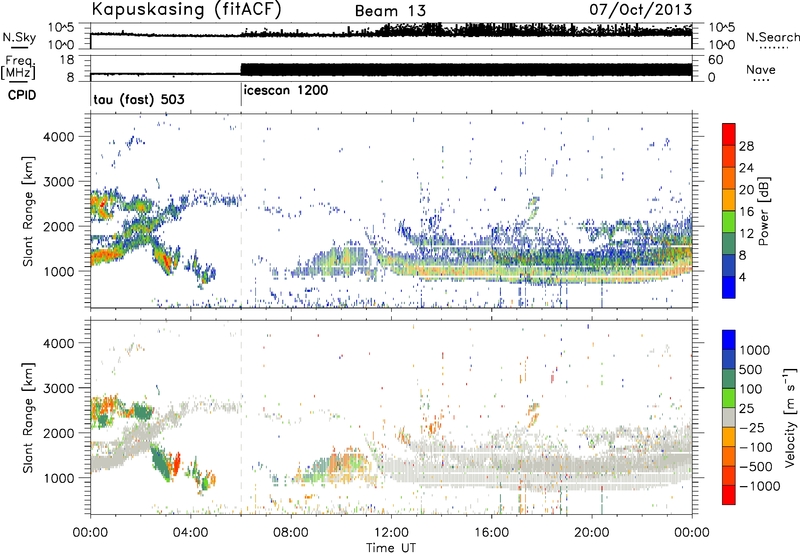Click the frequency trace before 06:00
This screenshot has height=554, width=800.
(x=166, y=74)
